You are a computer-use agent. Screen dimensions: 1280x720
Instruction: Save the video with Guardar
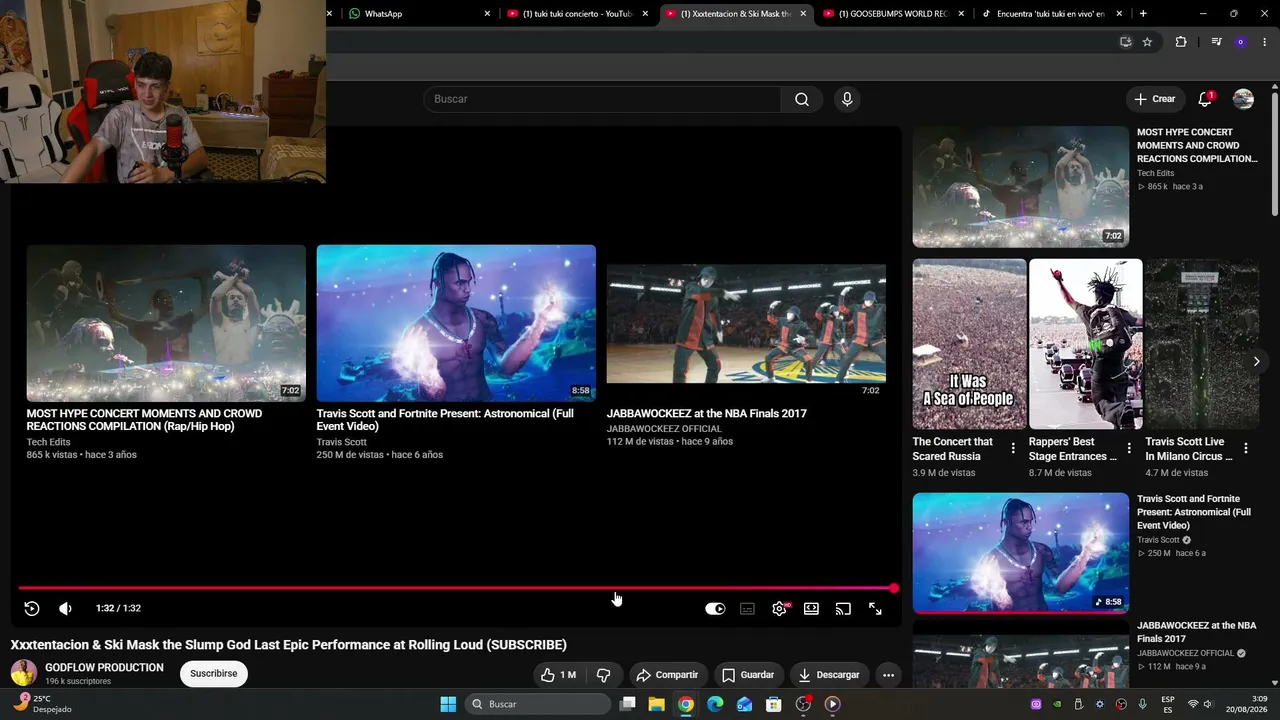[748, 675]
